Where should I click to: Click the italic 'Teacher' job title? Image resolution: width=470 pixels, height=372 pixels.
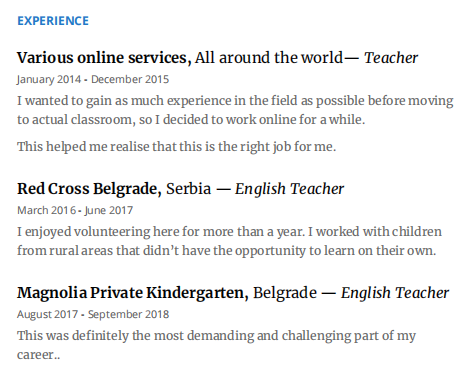[x=391, y=58]
